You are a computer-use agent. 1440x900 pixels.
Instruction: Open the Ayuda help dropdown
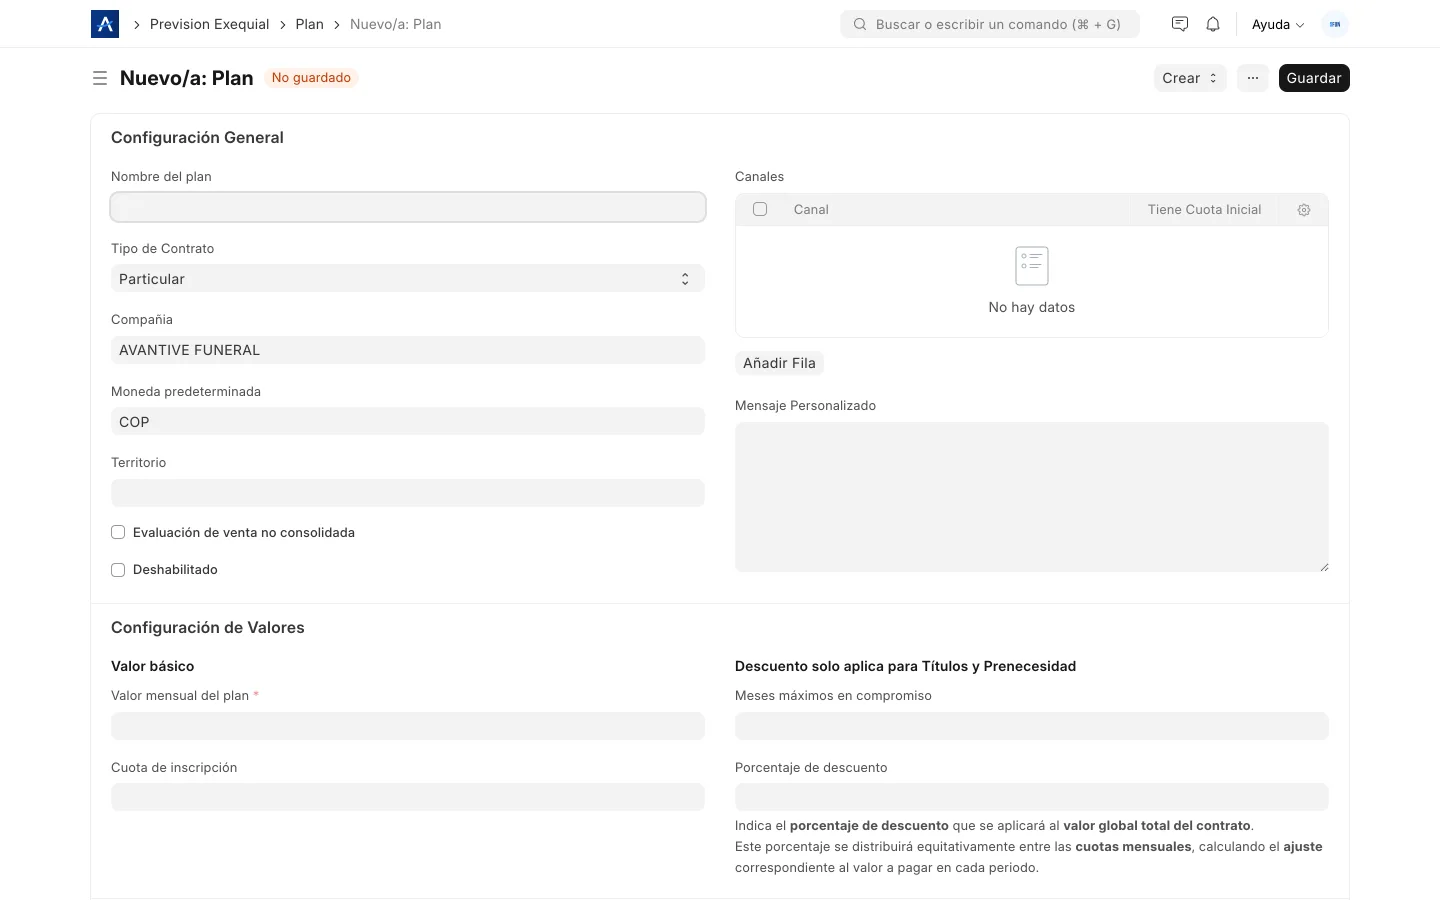1278,25
